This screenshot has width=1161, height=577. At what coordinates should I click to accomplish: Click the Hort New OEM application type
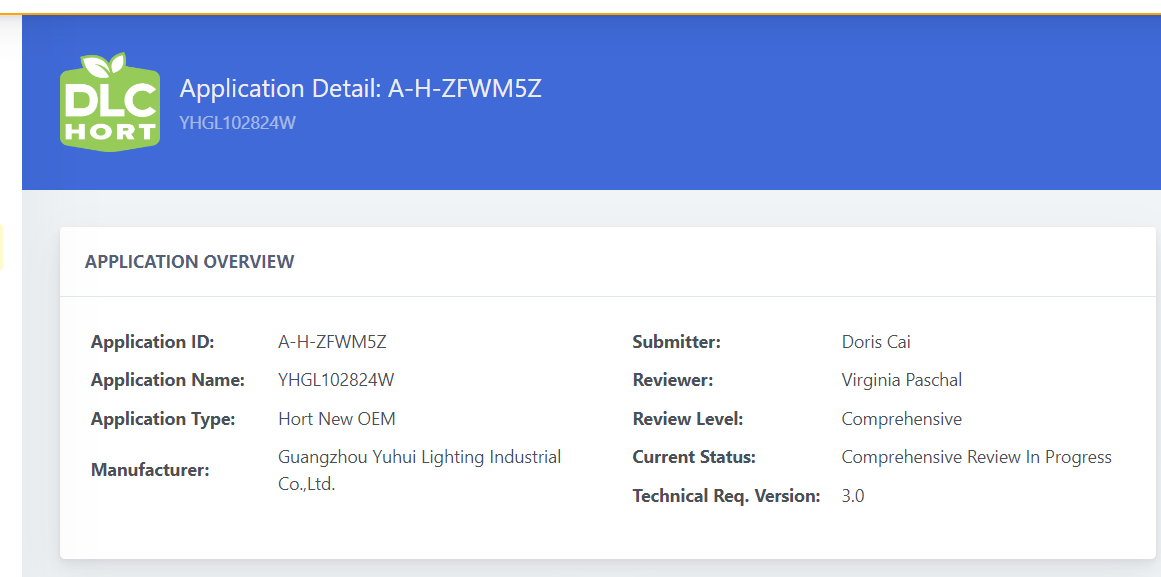point(337,419)
